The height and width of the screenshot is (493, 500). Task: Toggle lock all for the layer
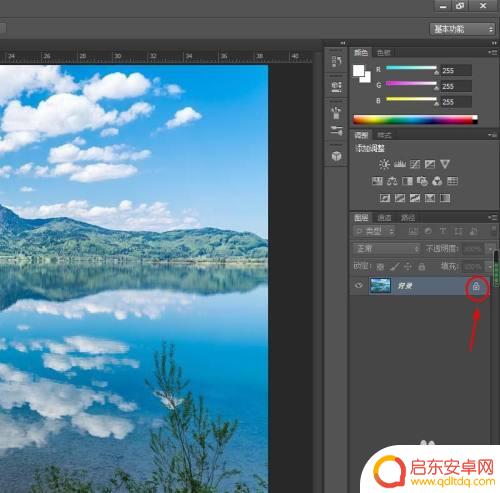(422, 267)
